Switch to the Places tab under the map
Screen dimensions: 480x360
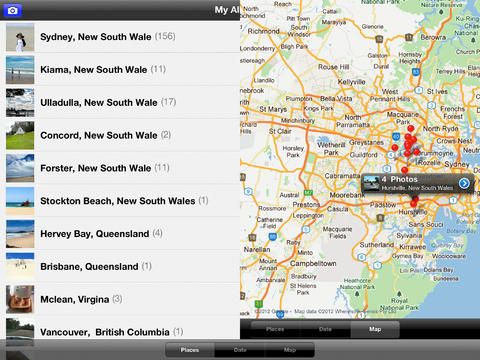[275, 329]
